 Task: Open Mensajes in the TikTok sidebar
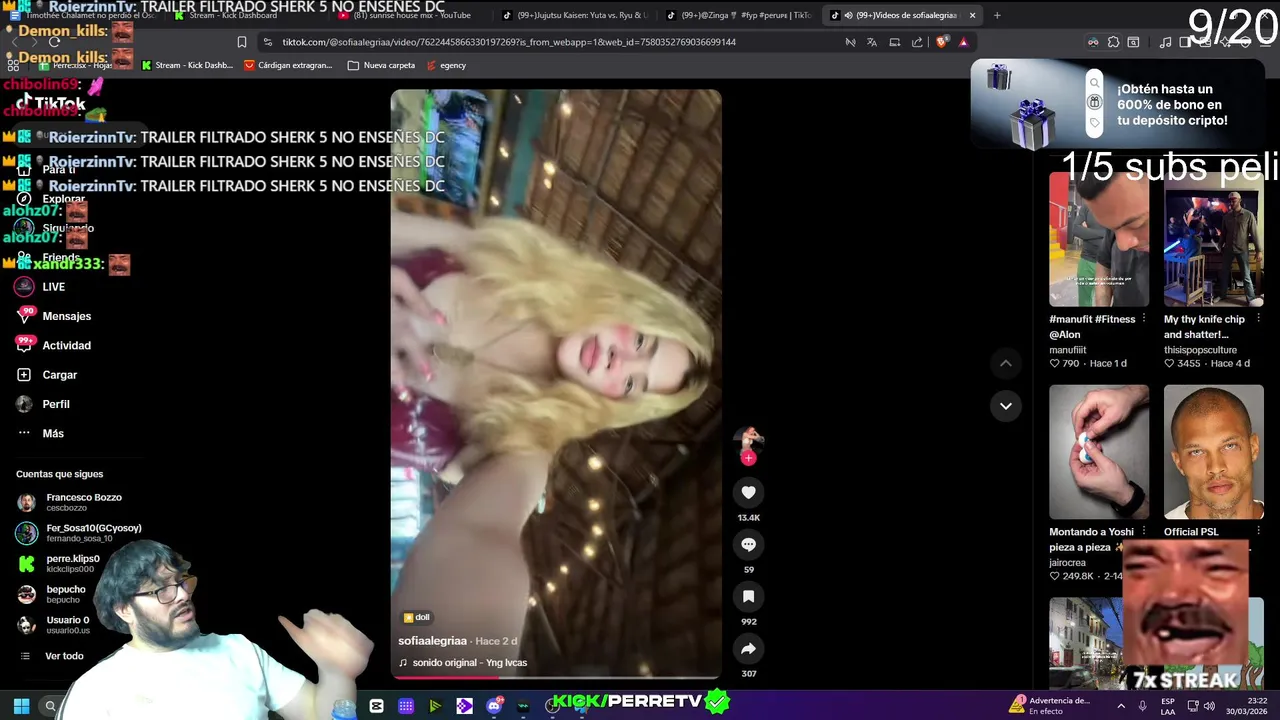point(54,316)
